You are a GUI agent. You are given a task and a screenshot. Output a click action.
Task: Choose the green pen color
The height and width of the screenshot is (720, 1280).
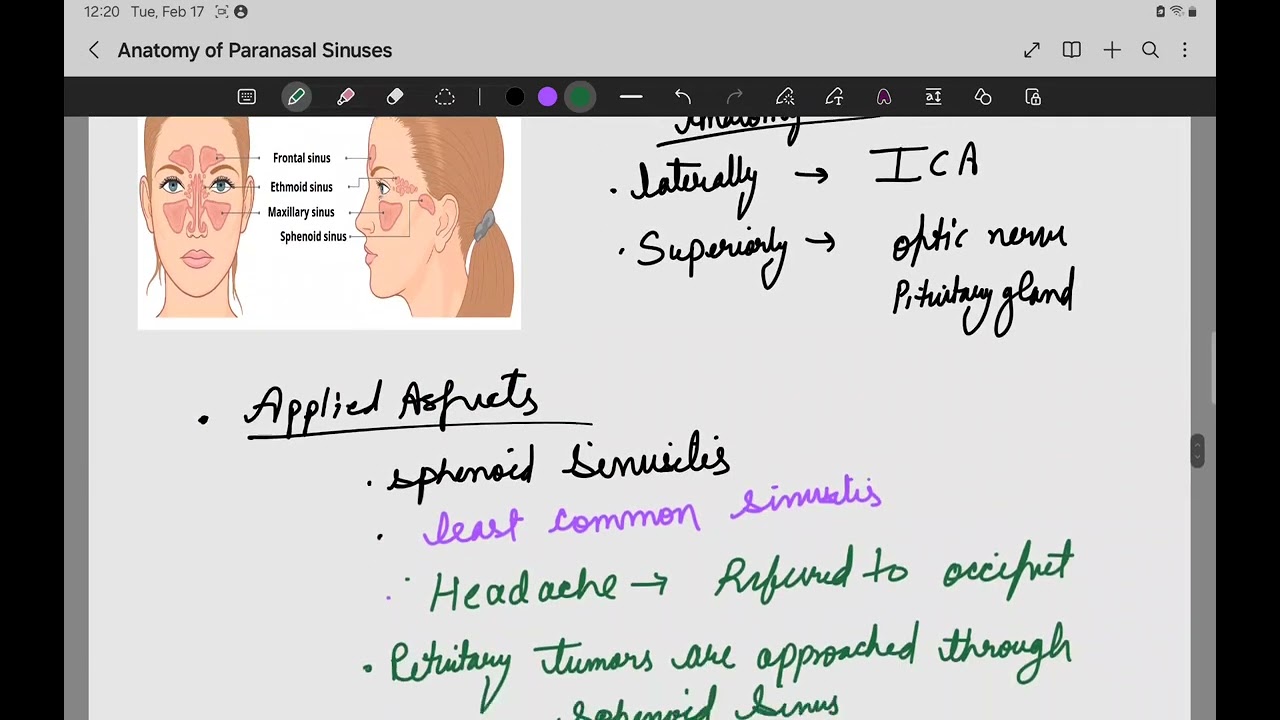pos(580,97)
